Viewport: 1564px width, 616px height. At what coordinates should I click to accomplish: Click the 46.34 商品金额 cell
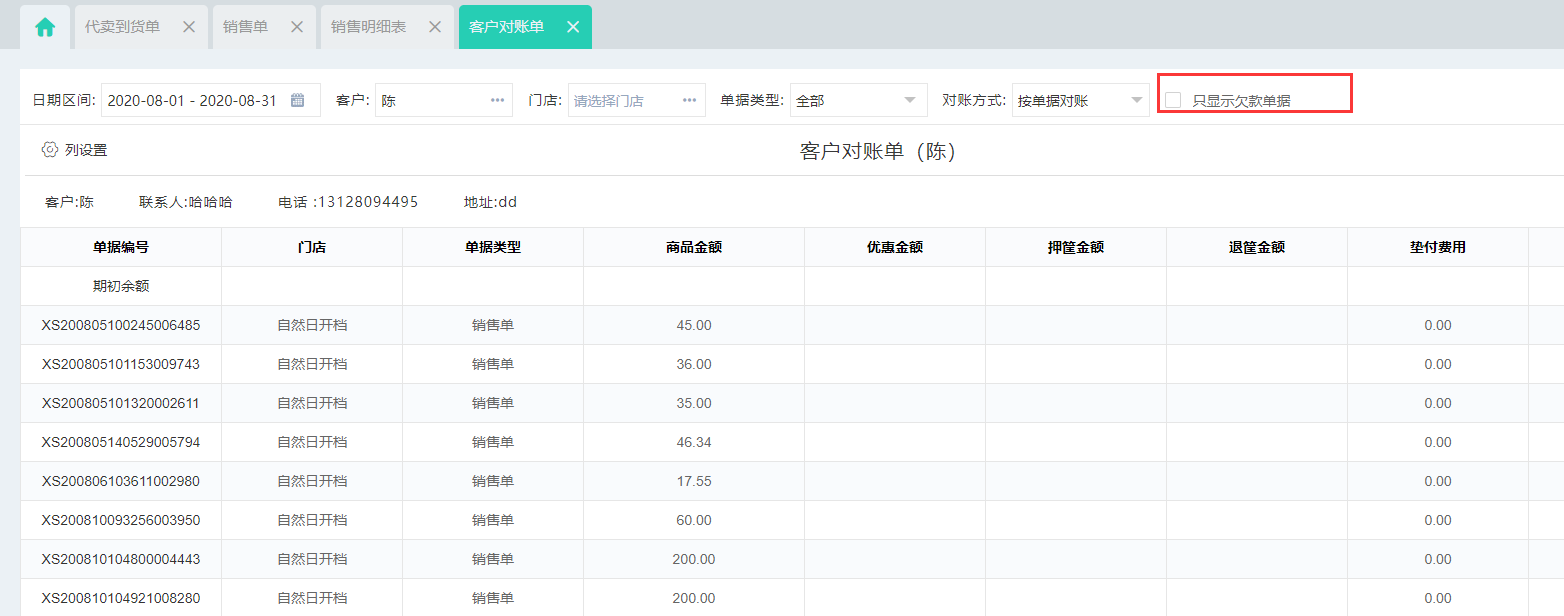694,442
